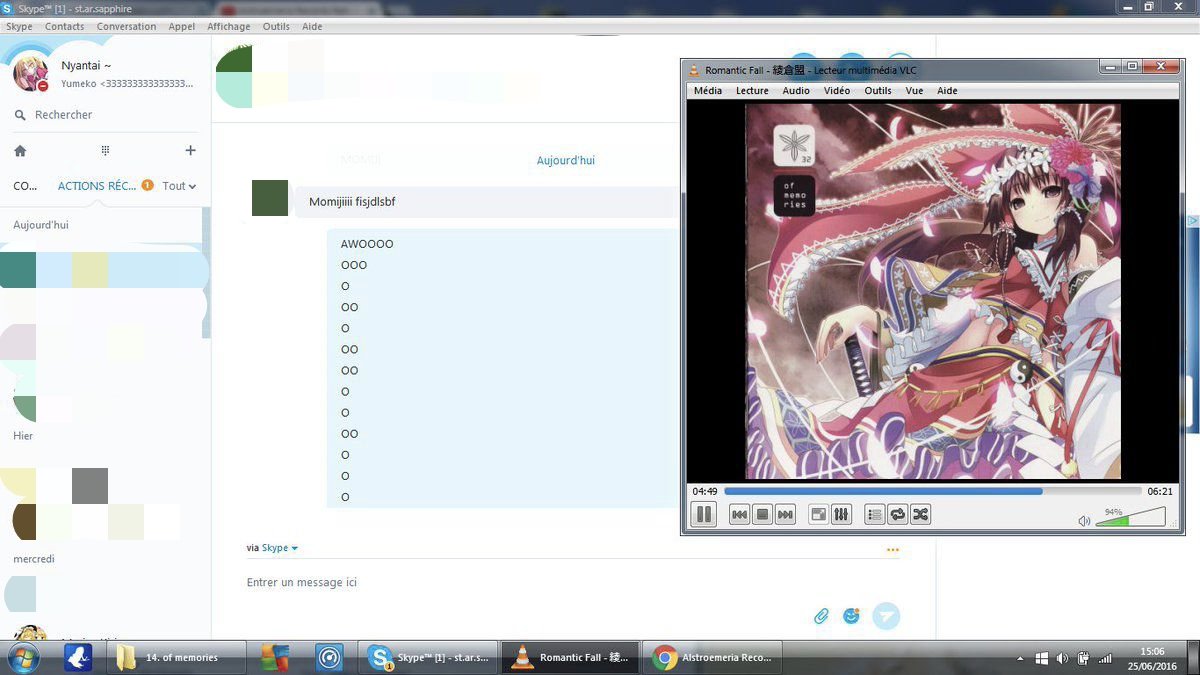
Task: Click the Skype Rechercher search field
Action: click(x=105, y=115)
